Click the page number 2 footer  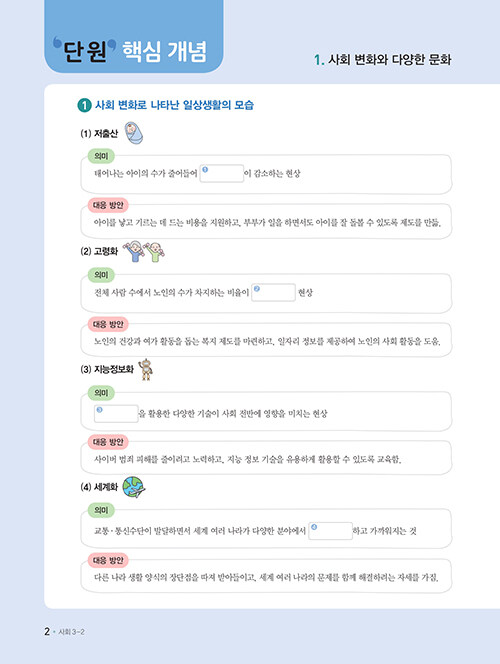pos(47,632)
